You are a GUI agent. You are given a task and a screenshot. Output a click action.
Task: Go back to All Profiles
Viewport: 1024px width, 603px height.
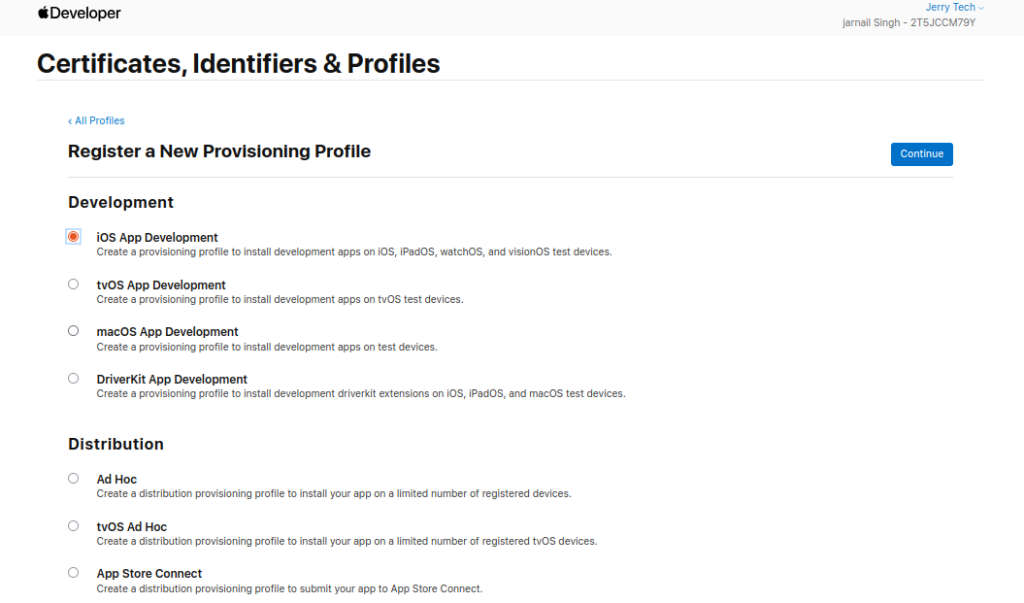click(x=96, y=121)
